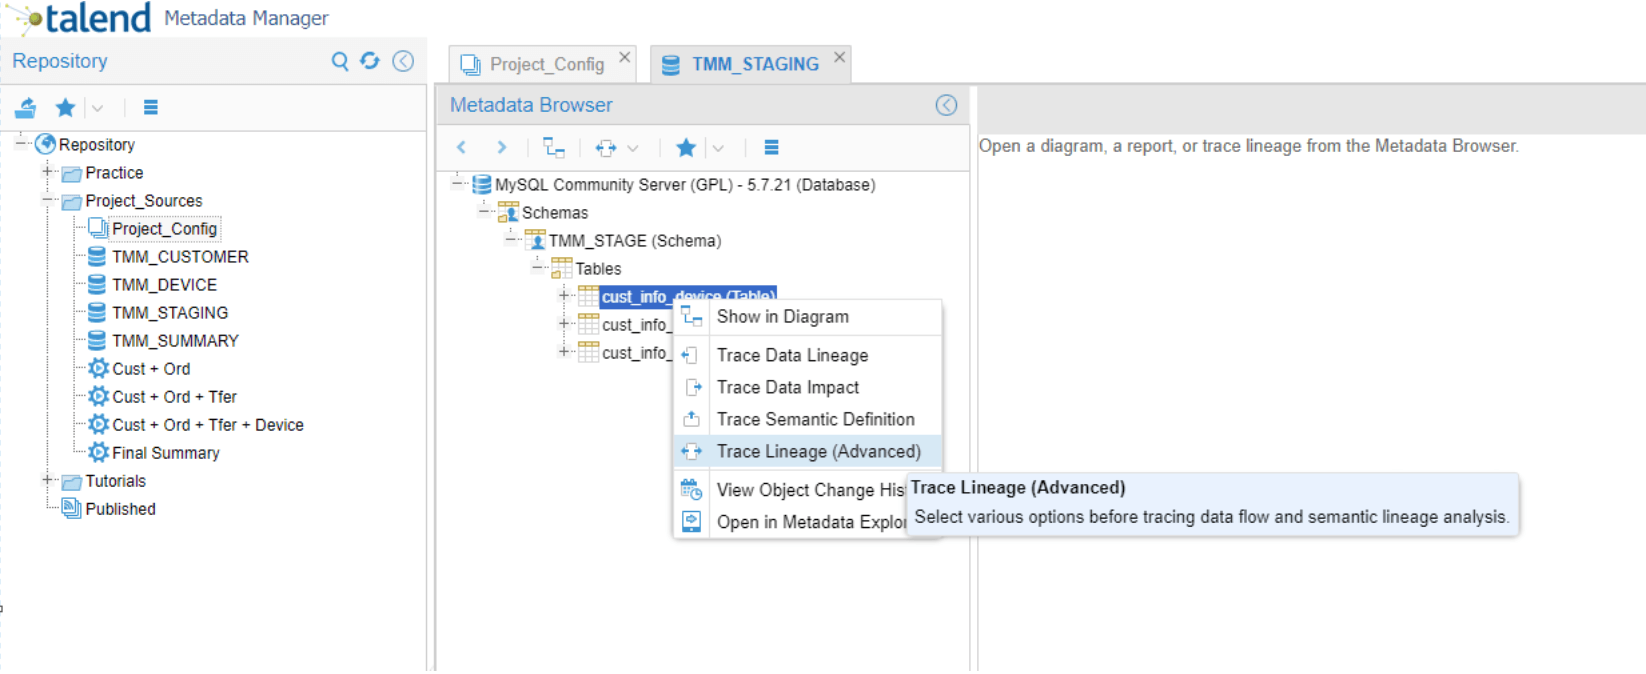The height and width of the screenshot is (674, 1646).
Task: Collapse the Schemas node
Action: coord(485,211)
